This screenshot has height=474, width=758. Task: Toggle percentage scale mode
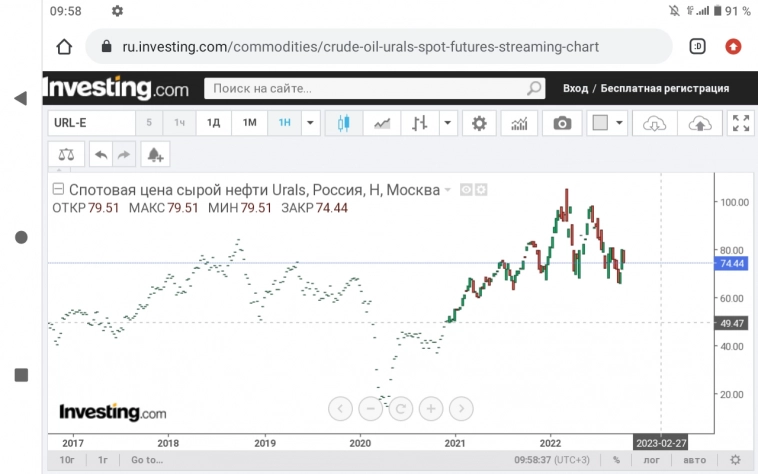tap(617, 460)
